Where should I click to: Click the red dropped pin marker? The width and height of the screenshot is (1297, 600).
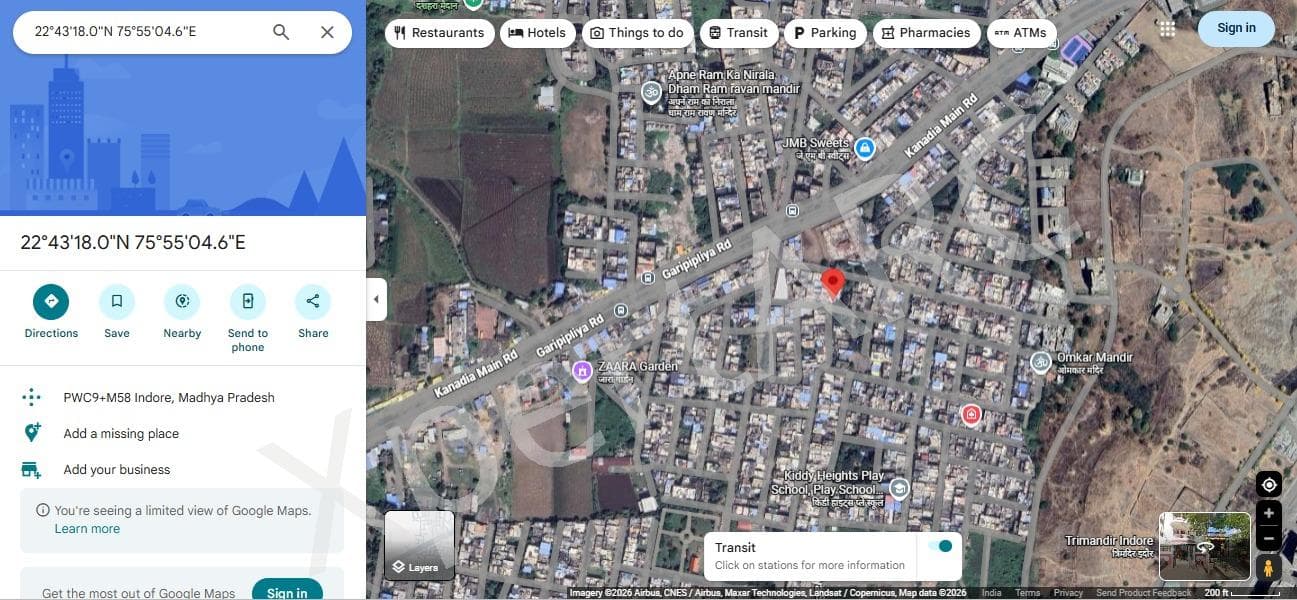[x=833, y=283]
